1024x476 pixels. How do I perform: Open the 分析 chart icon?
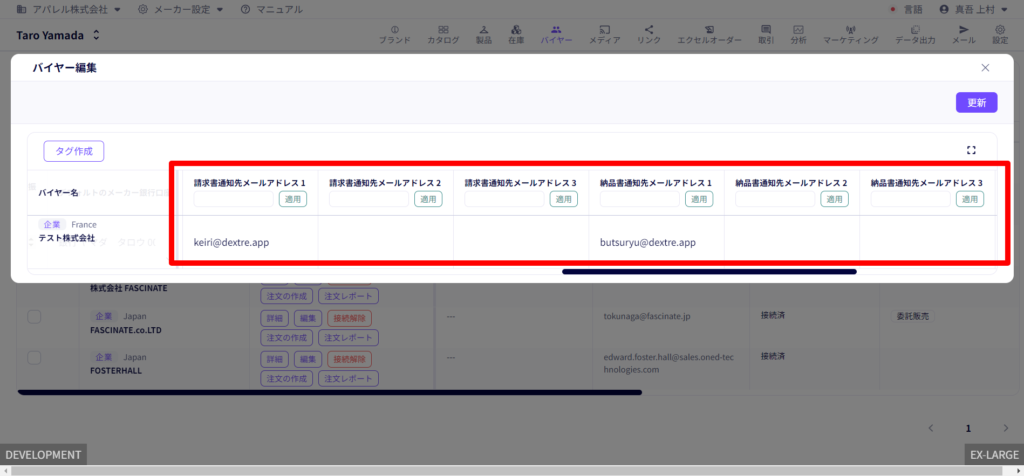click(798, 29)
